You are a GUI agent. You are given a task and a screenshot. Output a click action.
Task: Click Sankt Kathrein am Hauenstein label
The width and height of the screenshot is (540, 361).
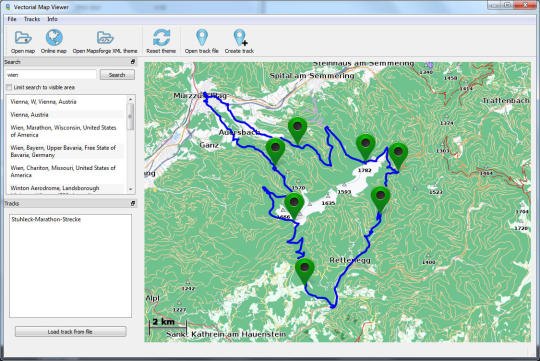click(x=226, y=334)
